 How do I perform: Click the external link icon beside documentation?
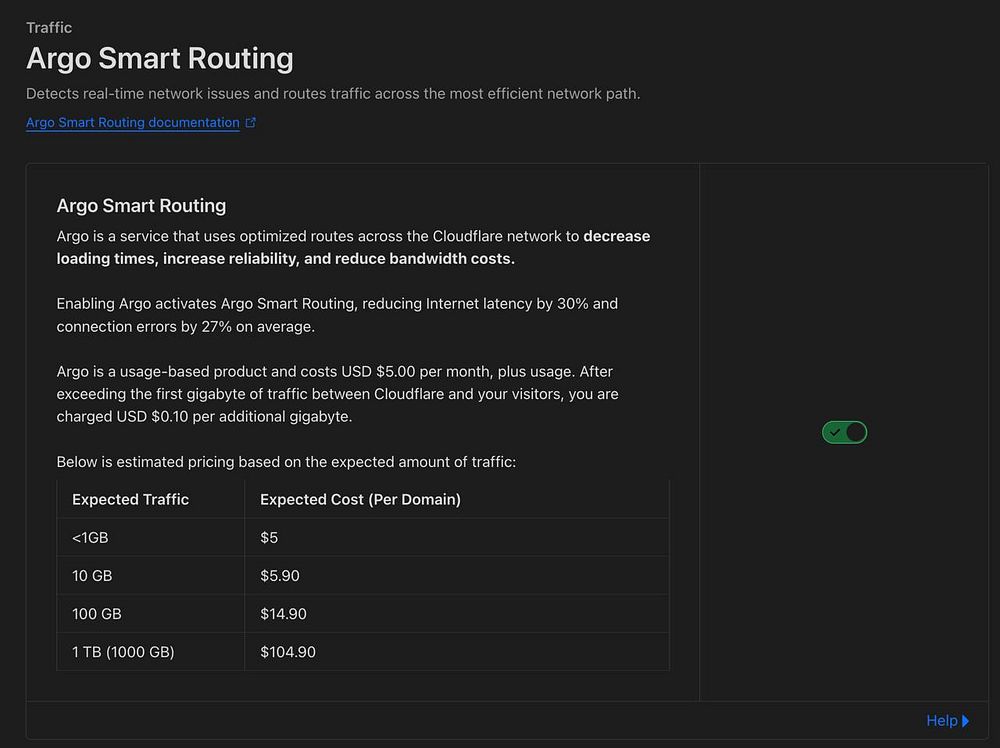(251, 123)
